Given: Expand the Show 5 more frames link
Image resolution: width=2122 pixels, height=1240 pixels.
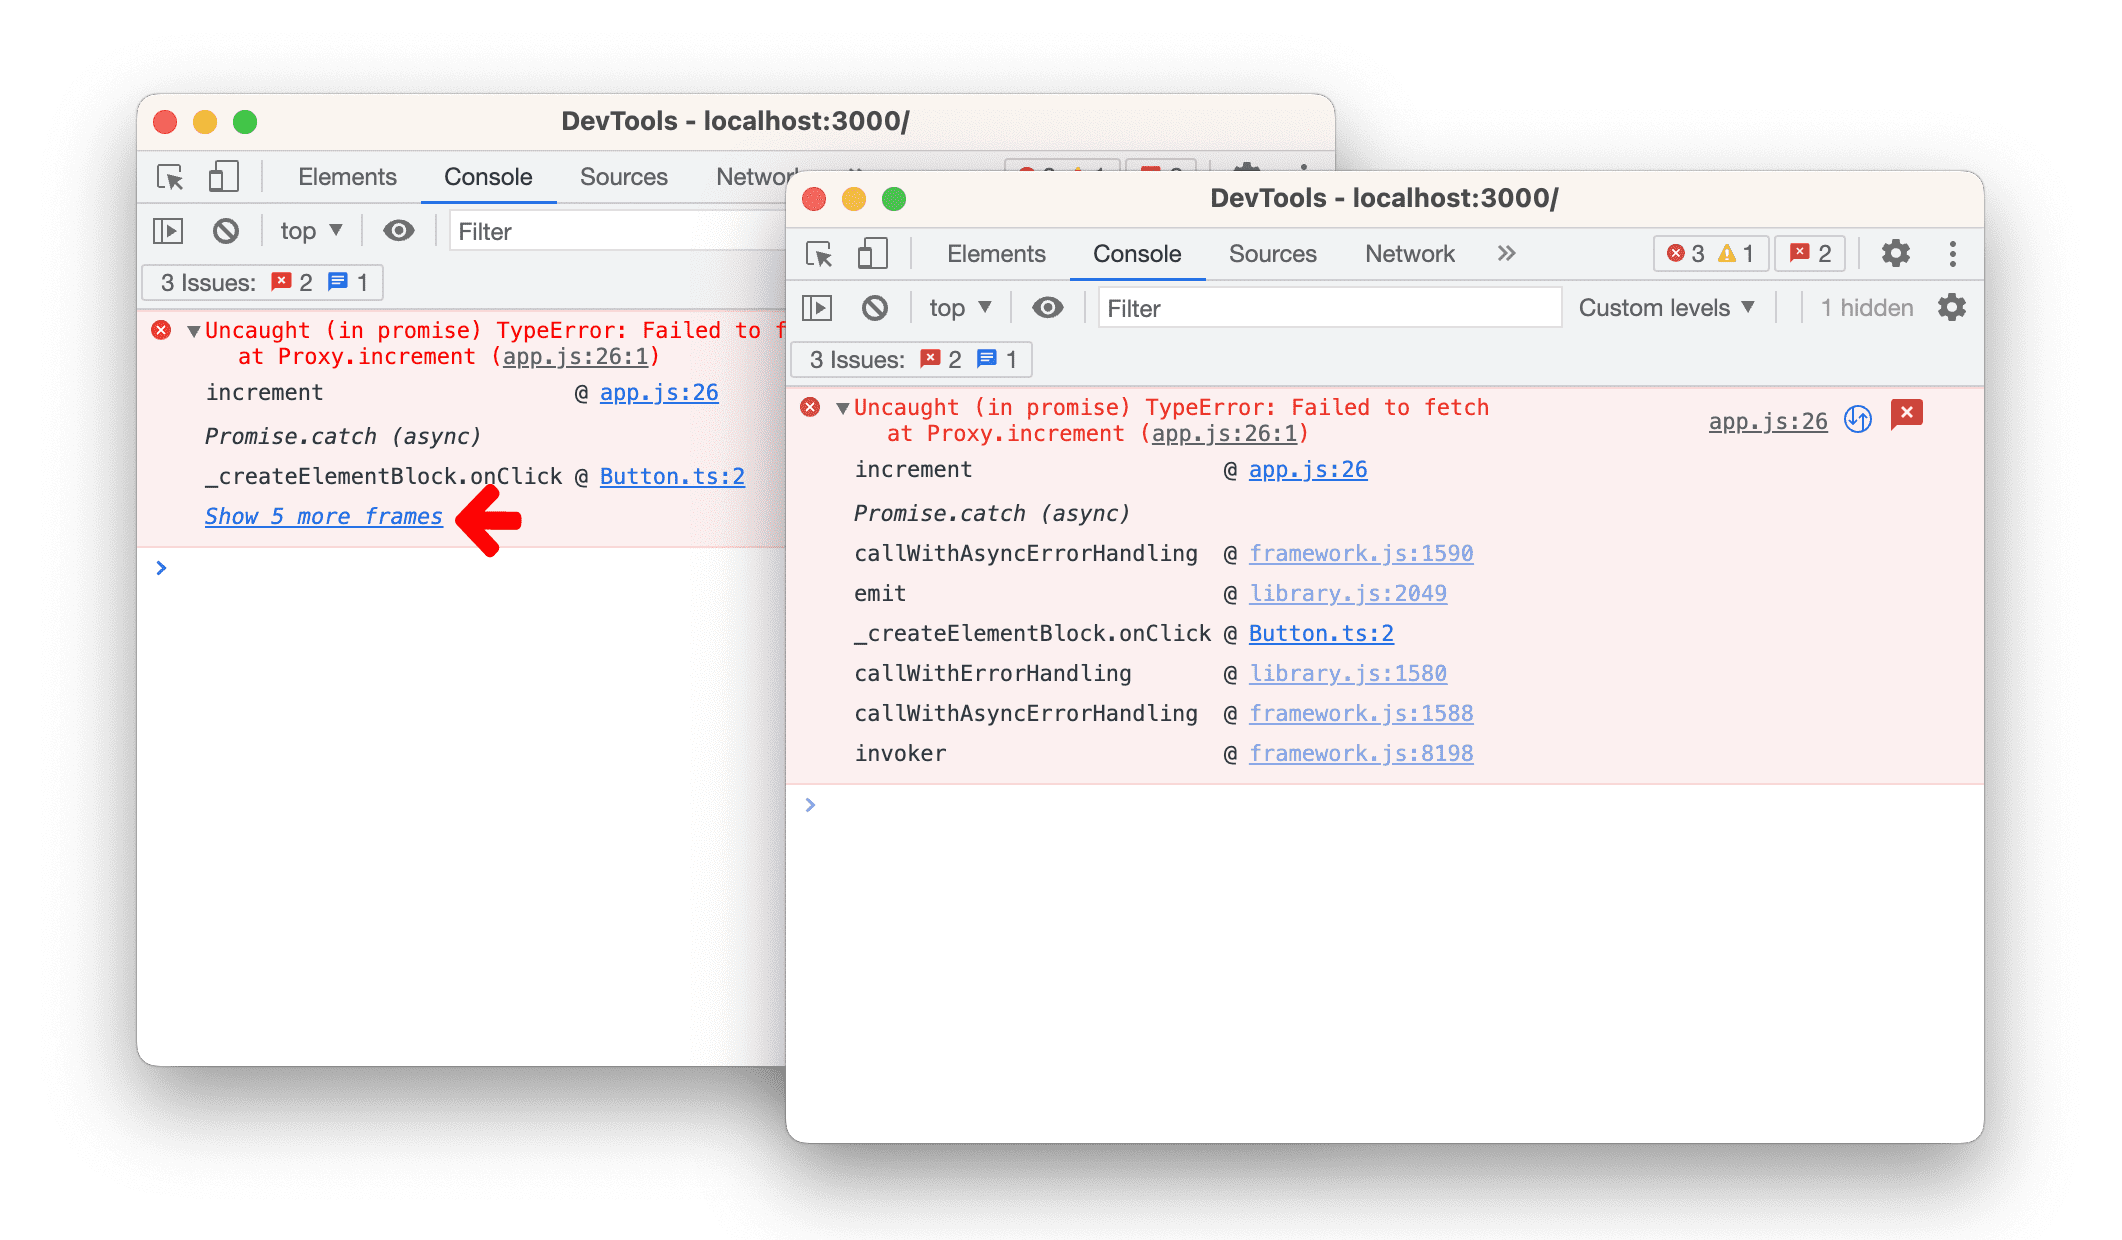Looking at the screenshot, I should pyautogui.click(x=323, y=517).
